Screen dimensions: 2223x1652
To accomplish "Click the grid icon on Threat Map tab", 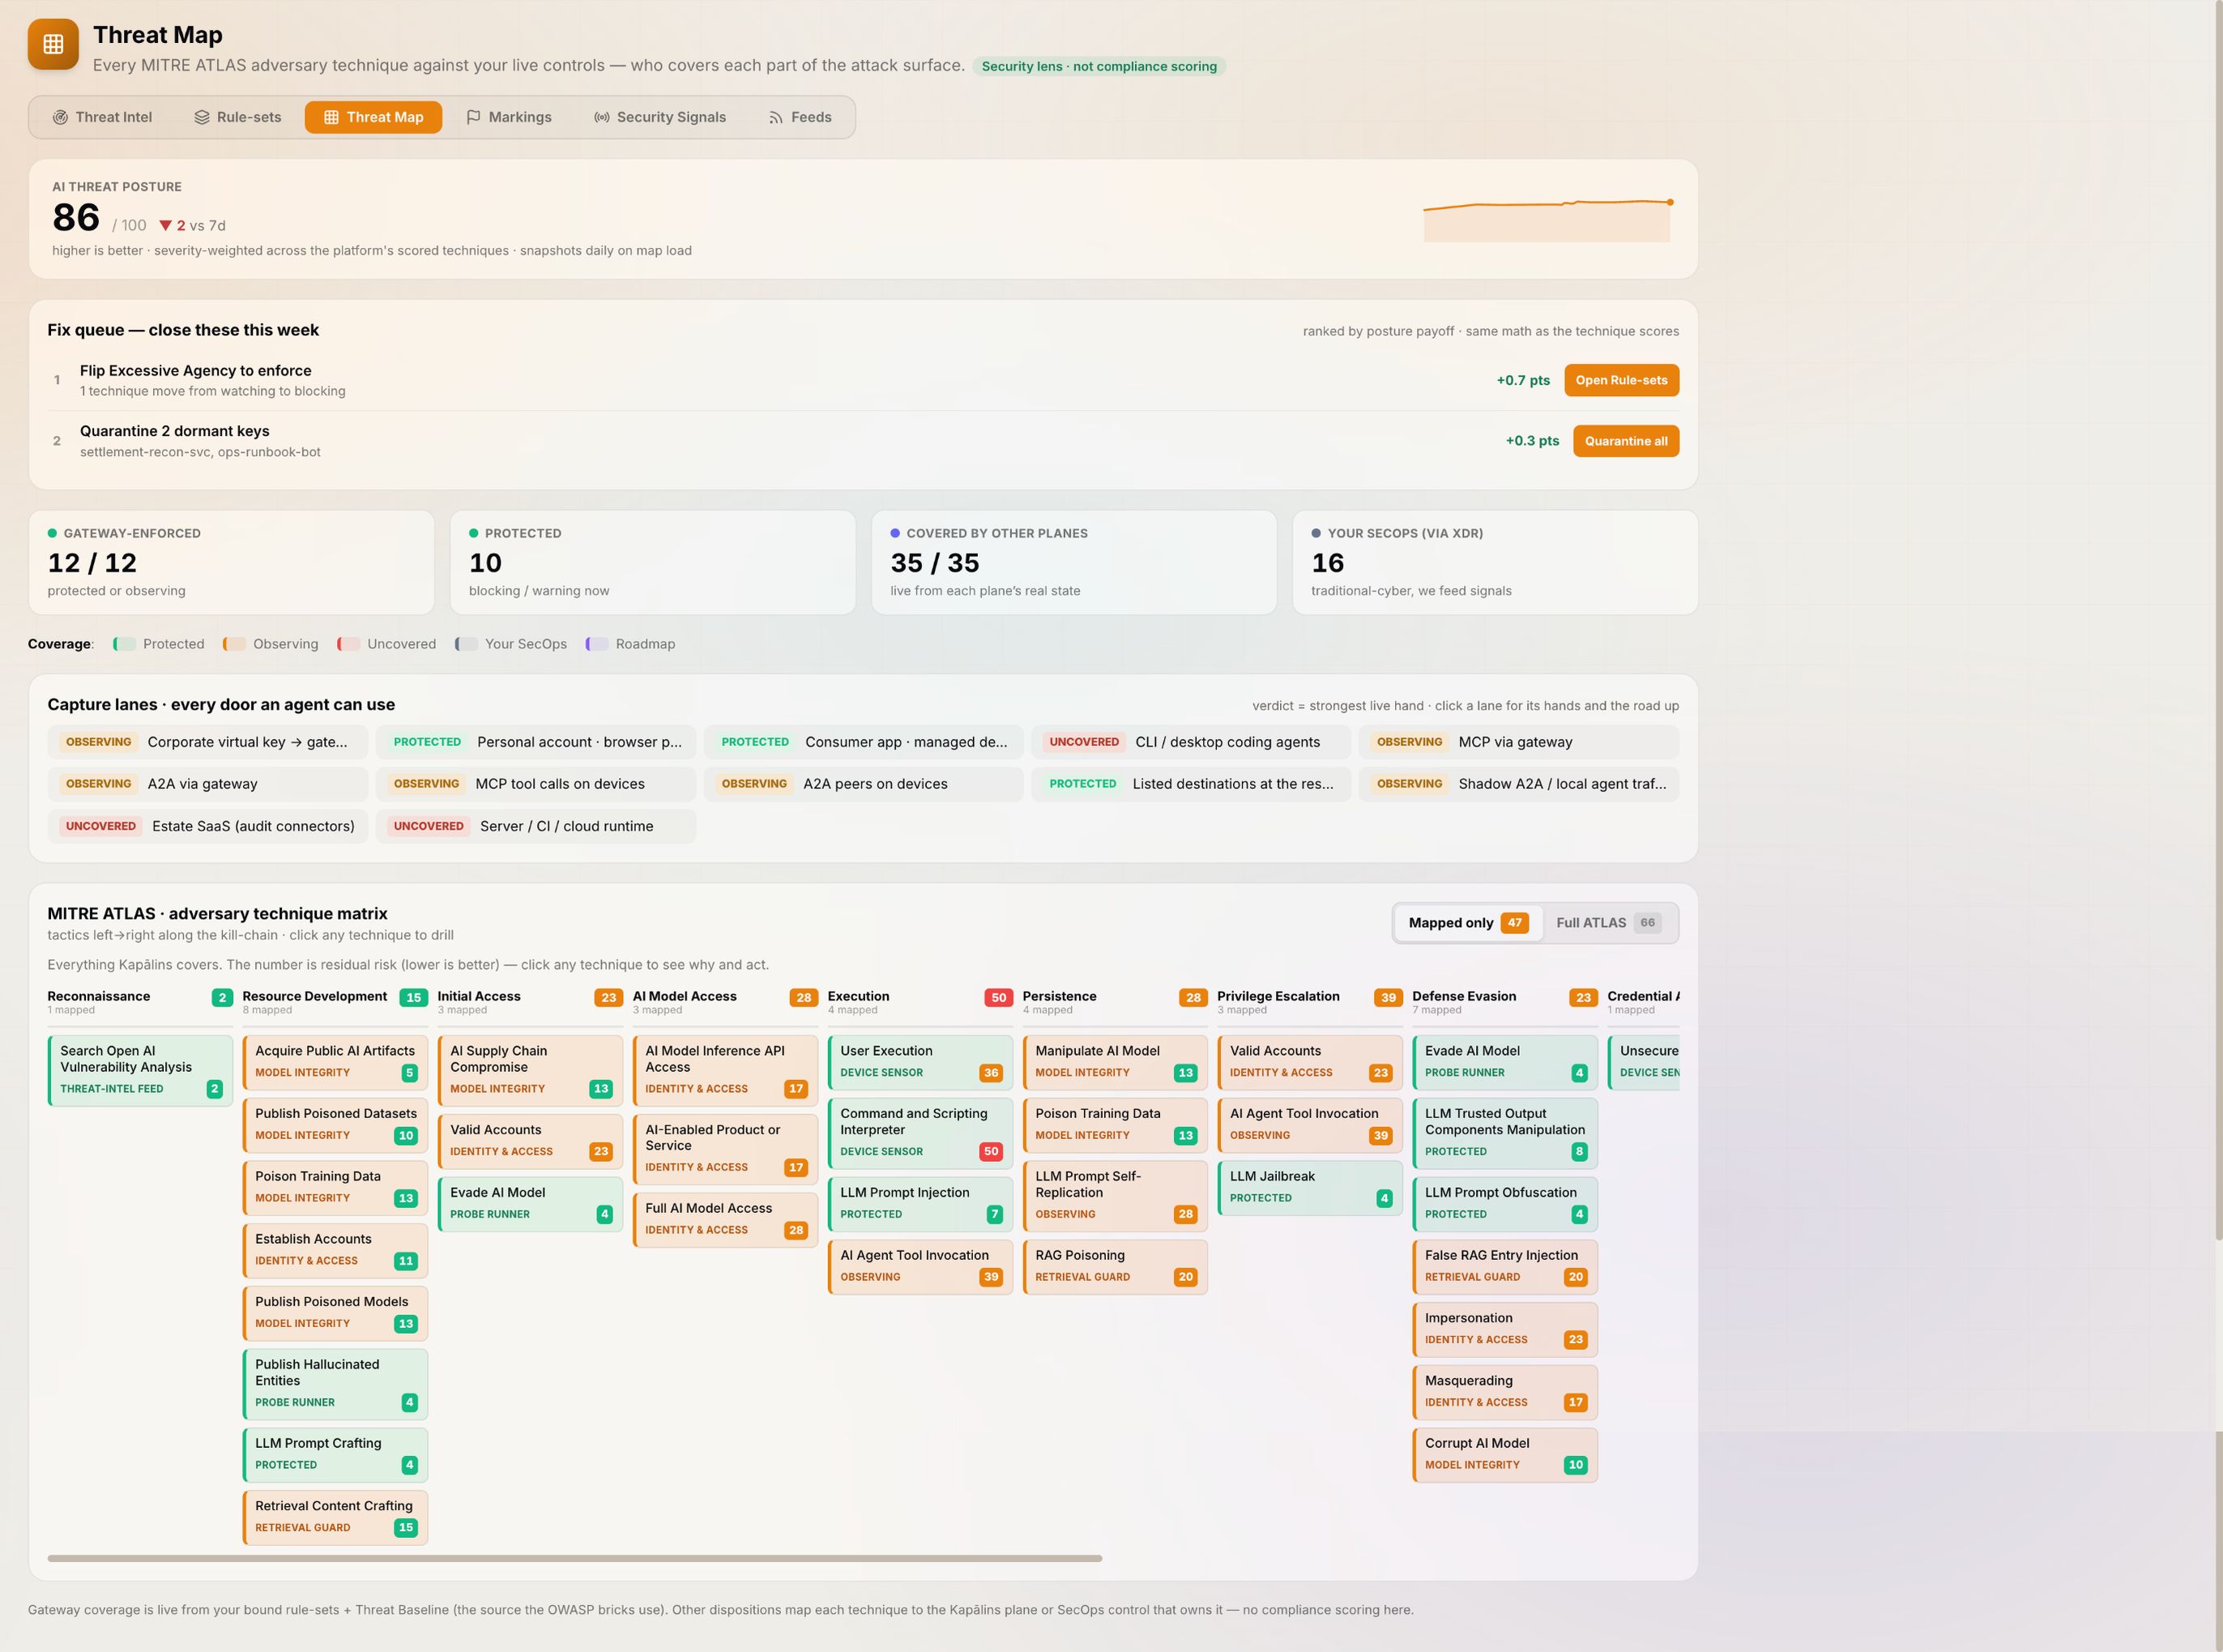I will coord(331,117).
